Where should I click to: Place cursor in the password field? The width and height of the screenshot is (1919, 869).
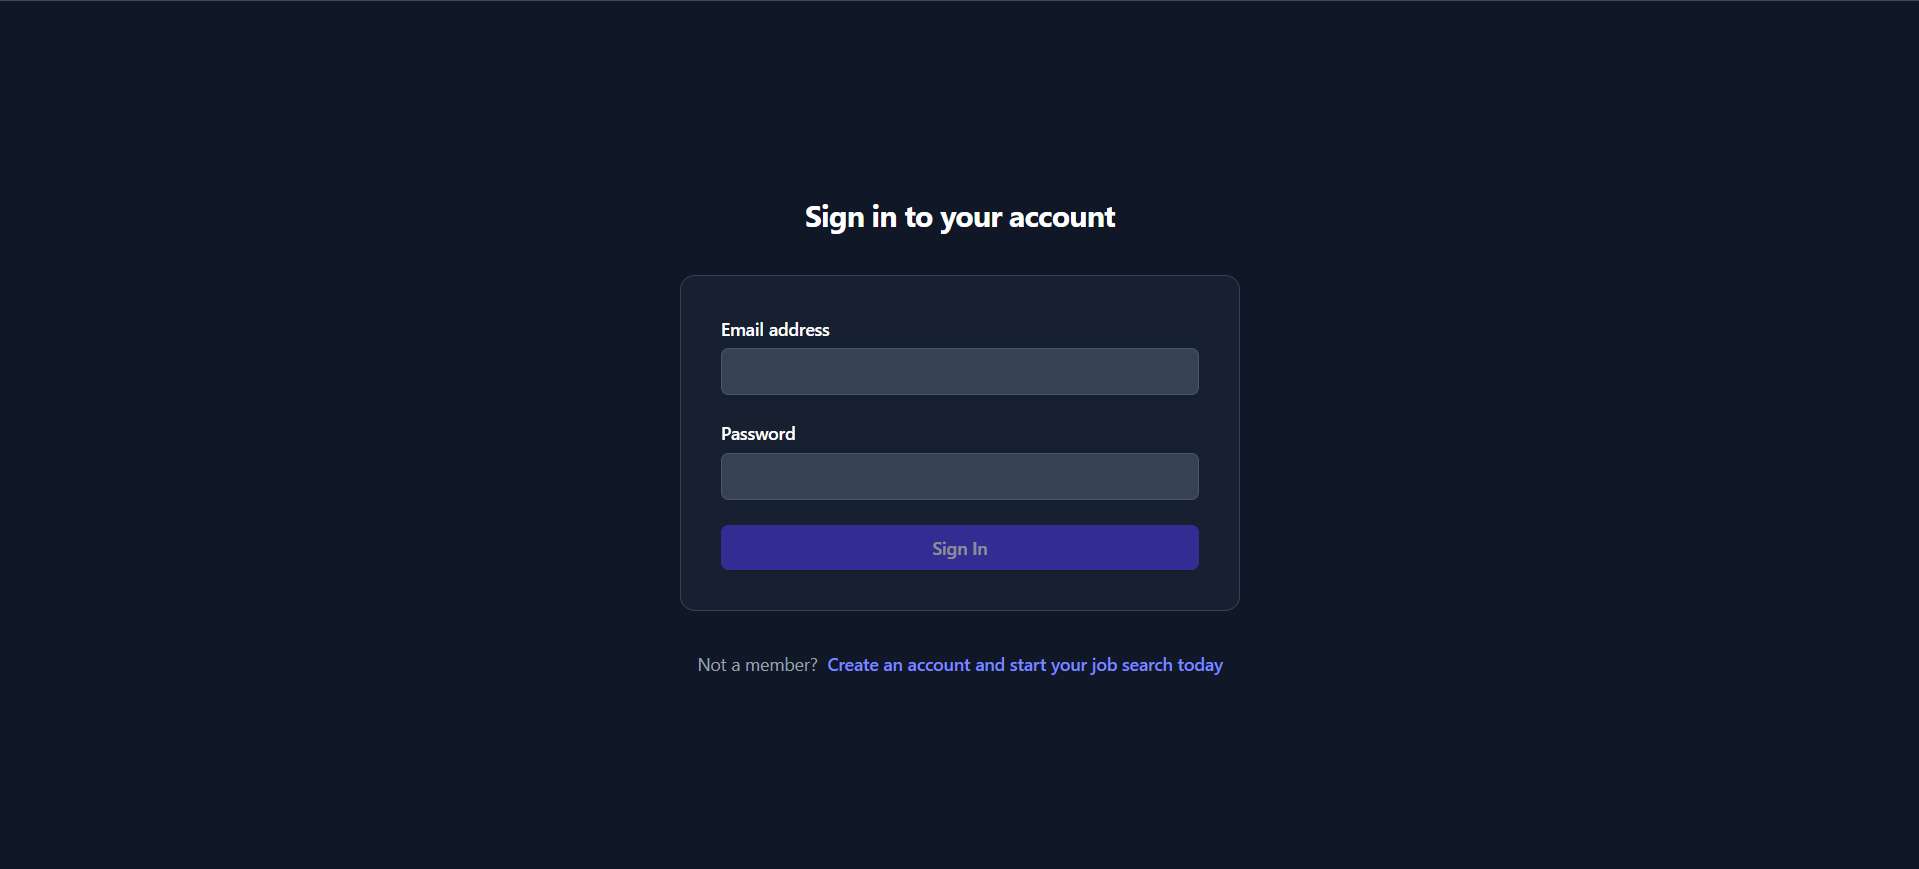point(959,476)
